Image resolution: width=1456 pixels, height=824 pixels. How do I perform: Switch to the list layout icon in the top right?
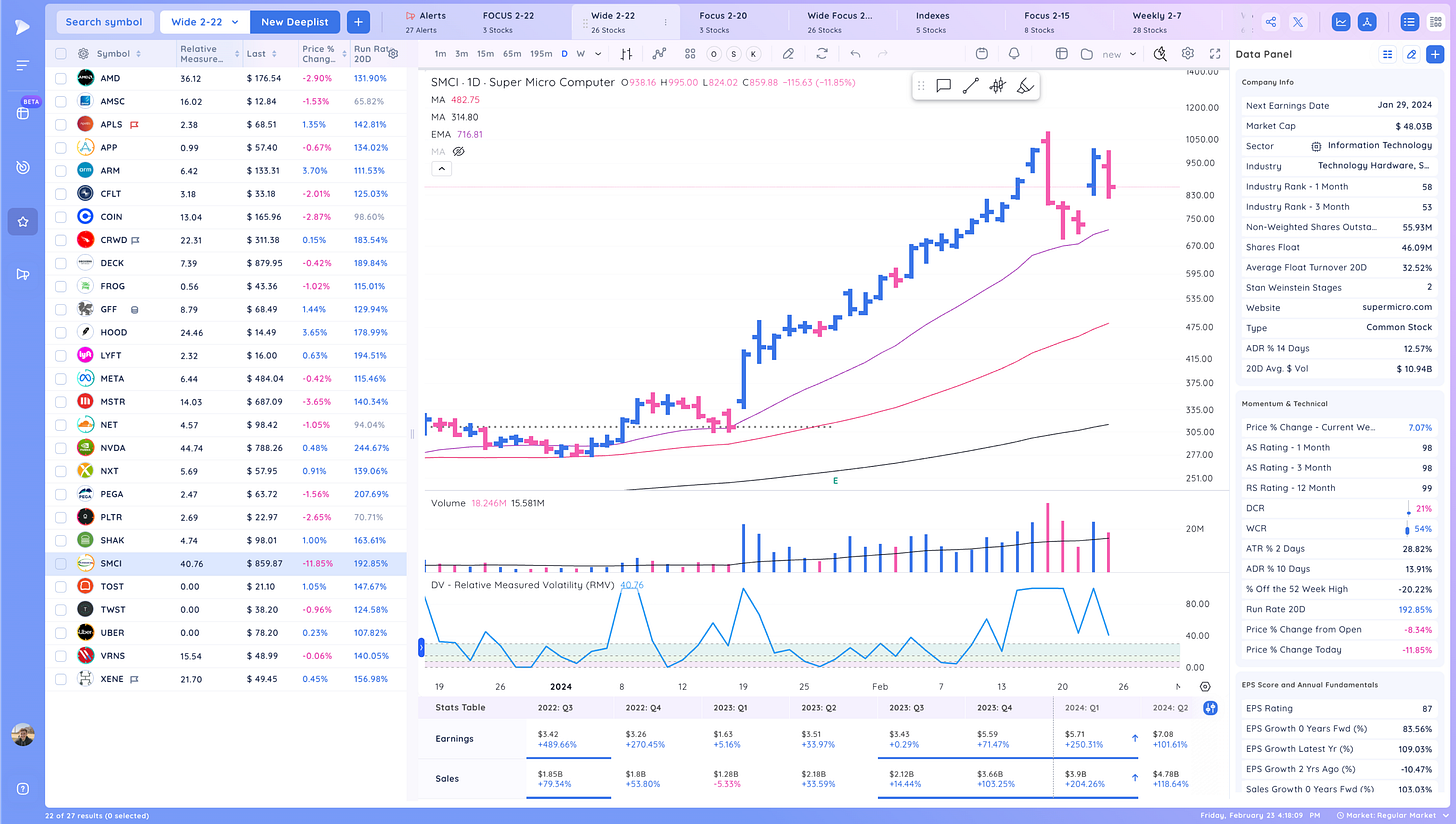1409,21
